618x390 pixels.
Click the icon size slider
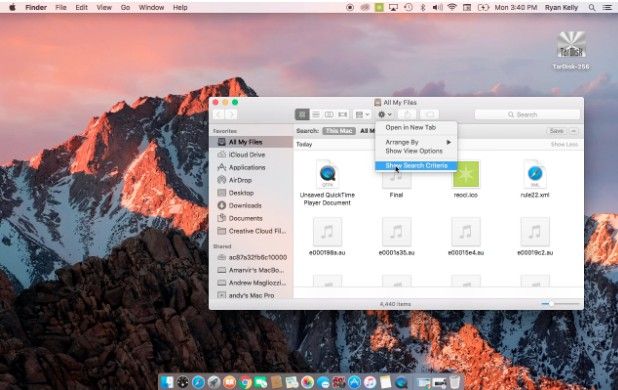point(560,304)
